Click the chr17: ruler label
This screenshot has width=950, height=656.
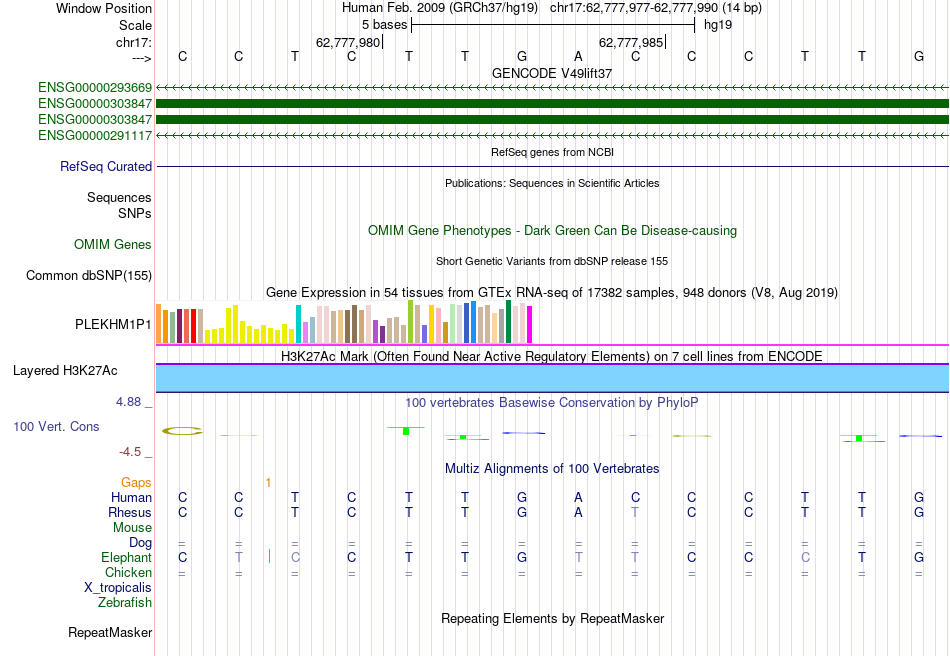coord(133,42)
